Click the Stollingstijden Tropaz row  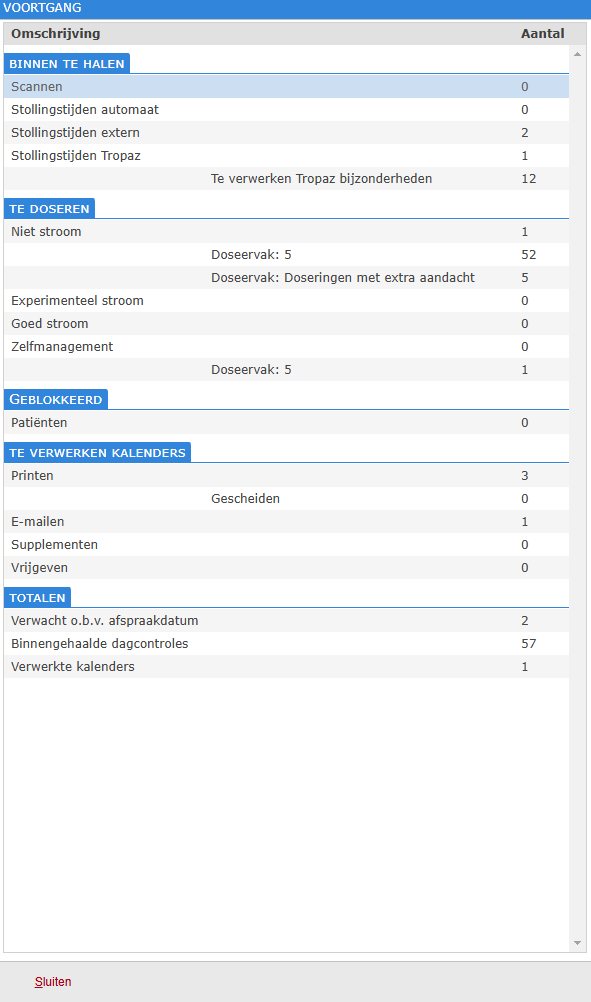(286, 155)
